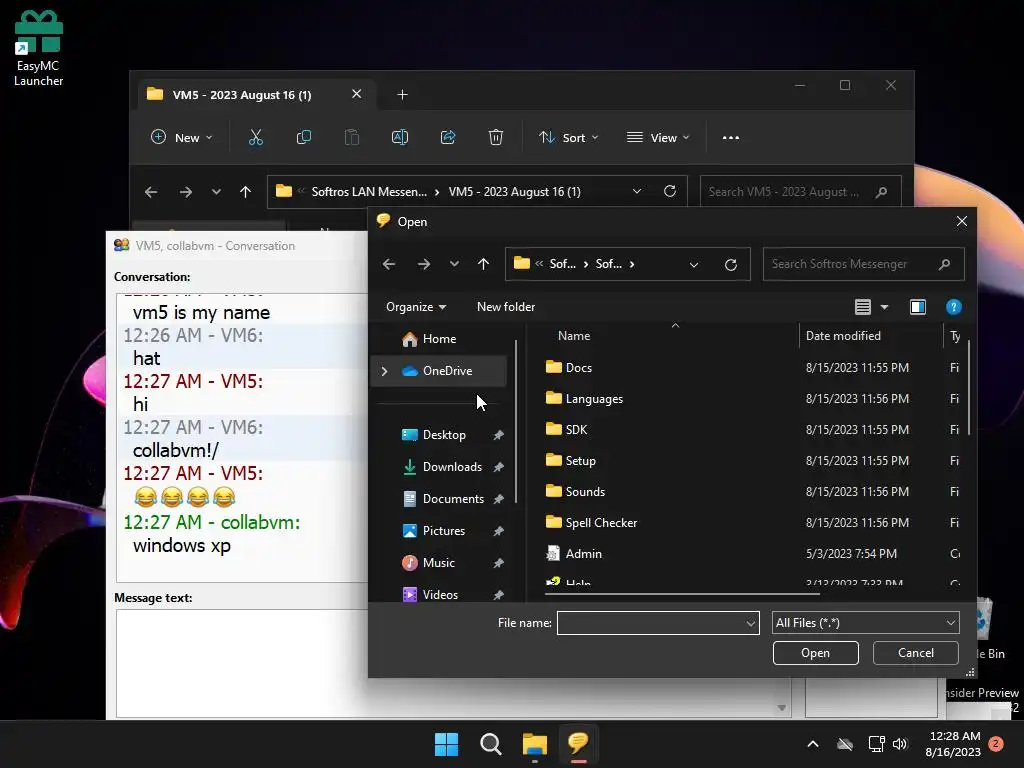Click Open button in dialog
Screen dimensions: 1024x768
(816, 653)
